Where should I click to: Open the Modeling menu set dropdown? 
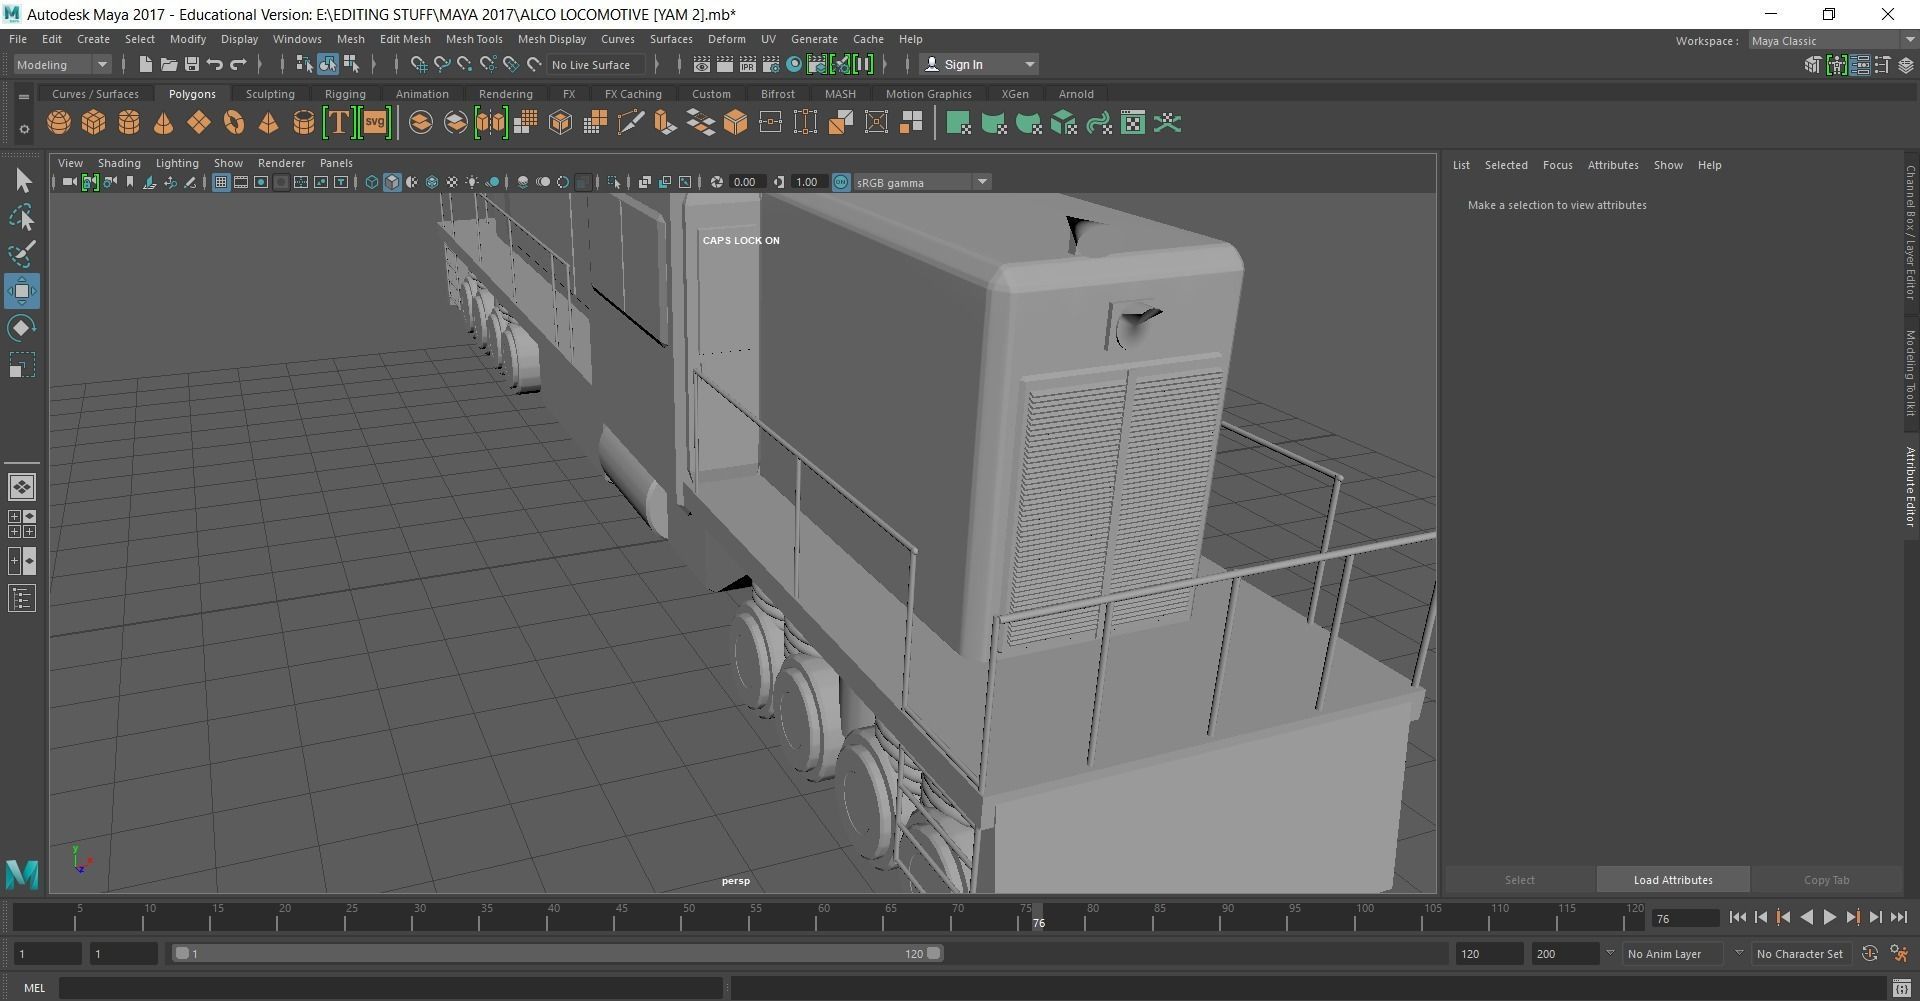click(62, 65)
